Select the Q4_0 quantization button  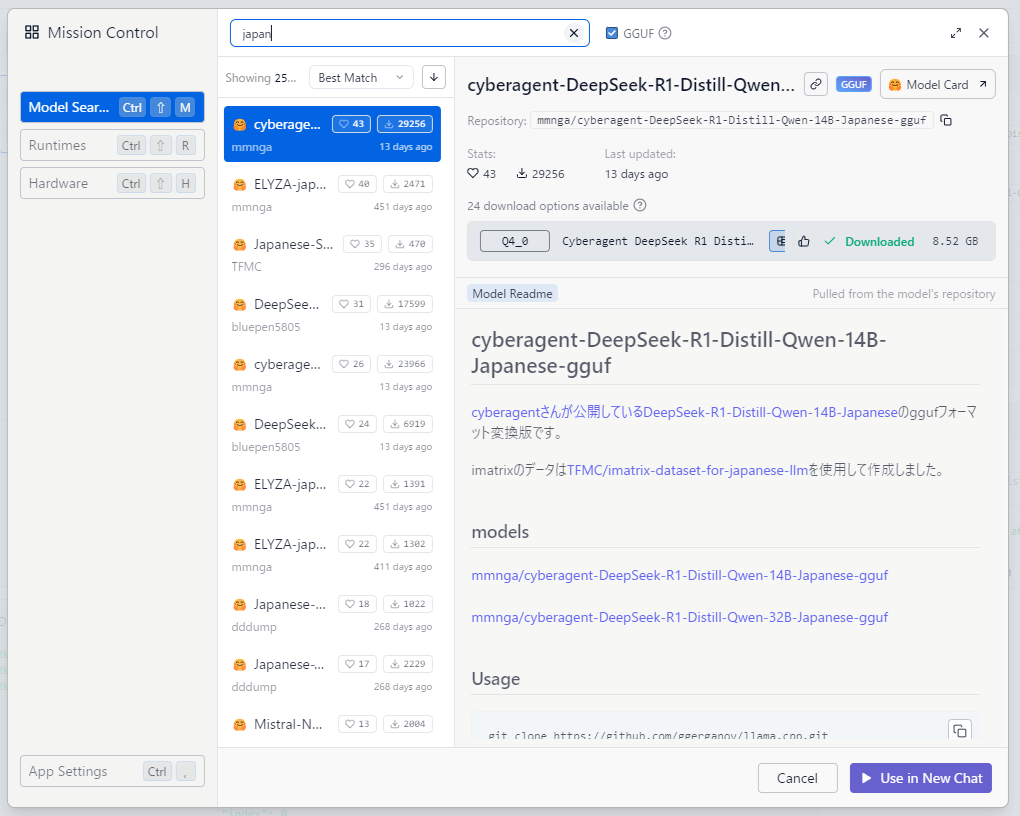(x=515, y=241)
